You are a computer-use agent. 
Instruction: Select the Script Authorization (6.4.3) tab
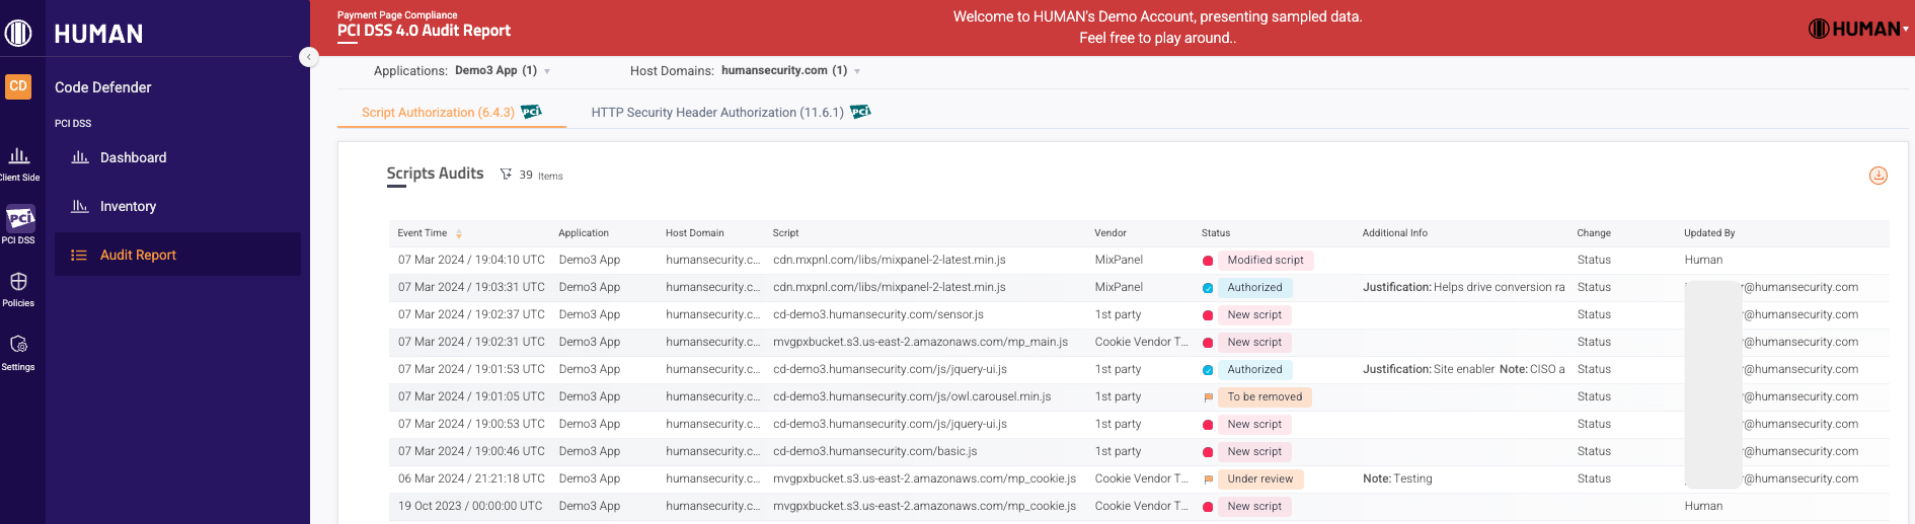tap(438, 112)
